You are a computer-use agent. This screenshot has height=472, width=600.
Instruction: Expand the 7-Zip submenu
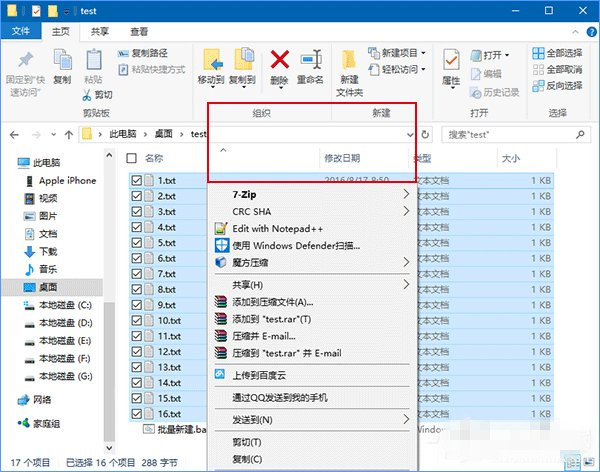[406, 194]
